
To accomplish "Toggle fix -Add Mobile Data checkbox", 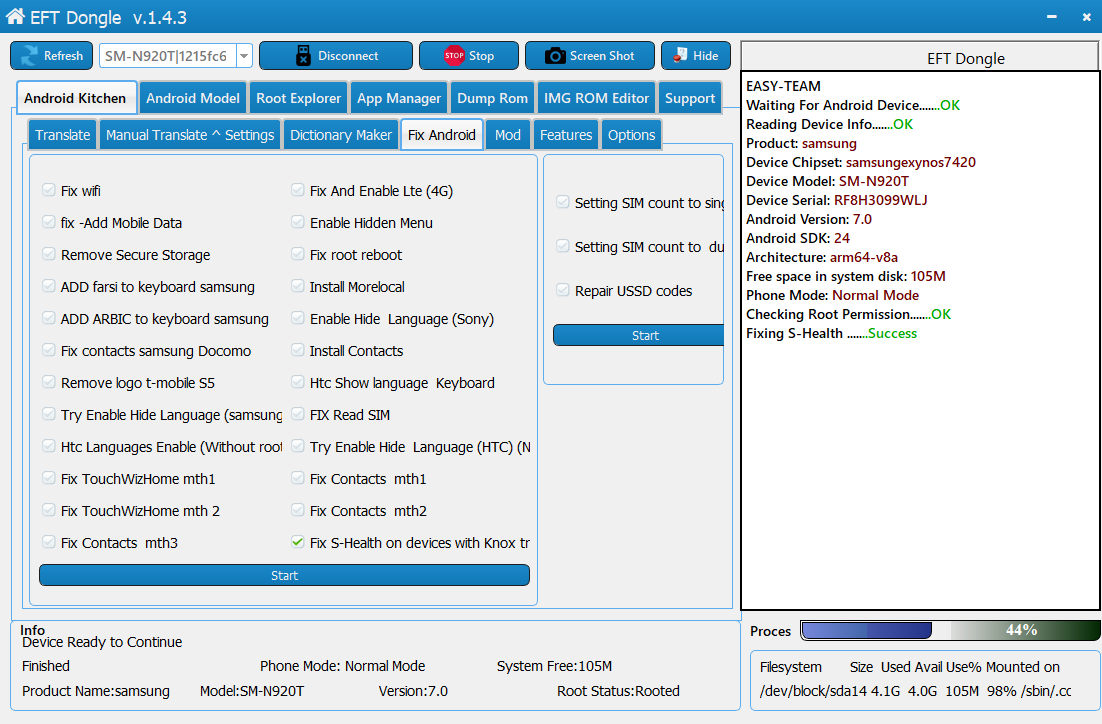I will (x=48, y=222).
